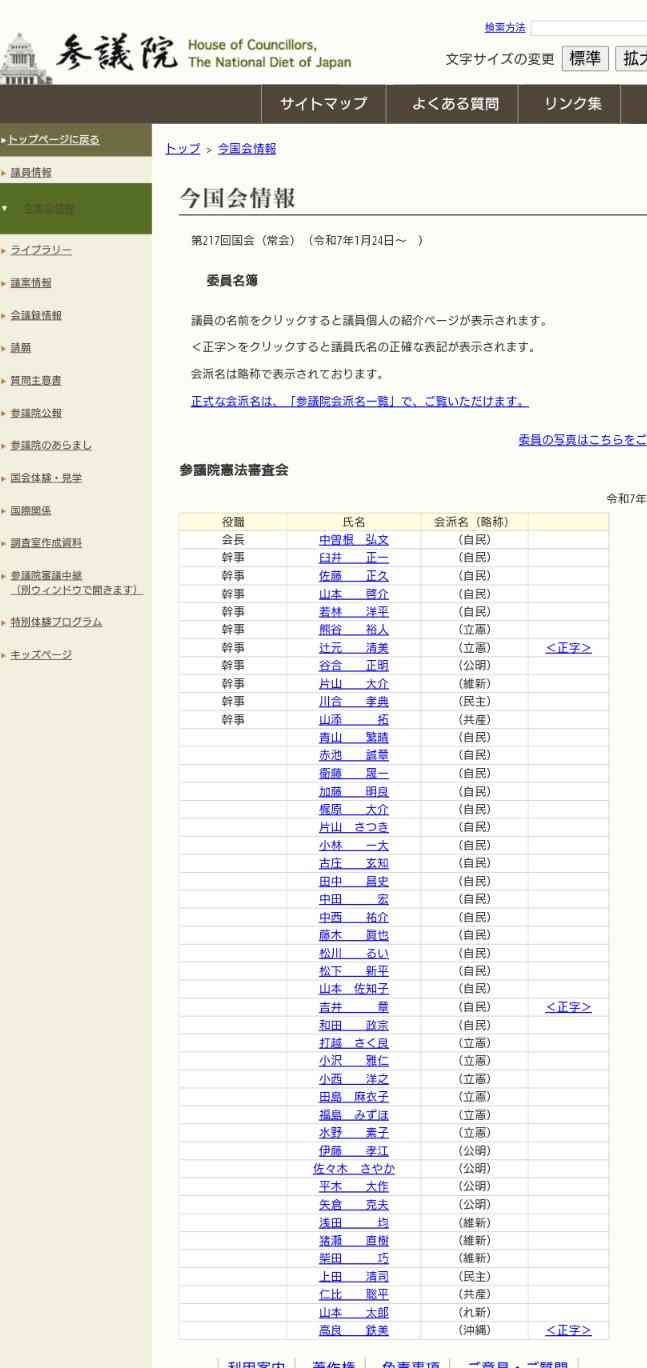Screen dimensions: 647x1368
Task: Open 請願 in the sidebar
Action: [x=20, y=348]
